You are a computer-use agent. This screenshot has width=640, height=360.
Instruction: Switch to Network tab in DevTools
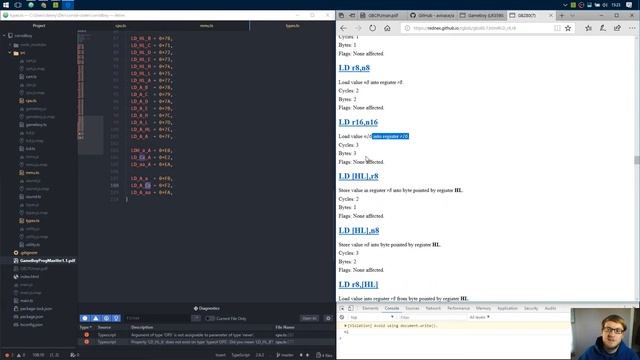click(x=433, y=309)
